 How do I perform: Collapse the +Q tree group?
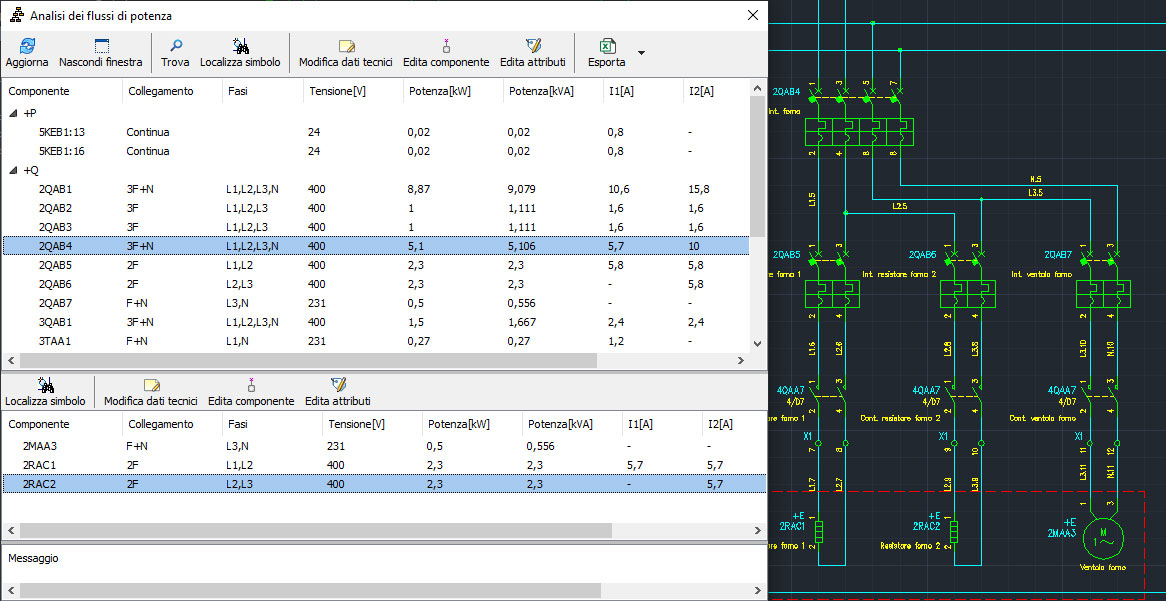pos(13,171)
